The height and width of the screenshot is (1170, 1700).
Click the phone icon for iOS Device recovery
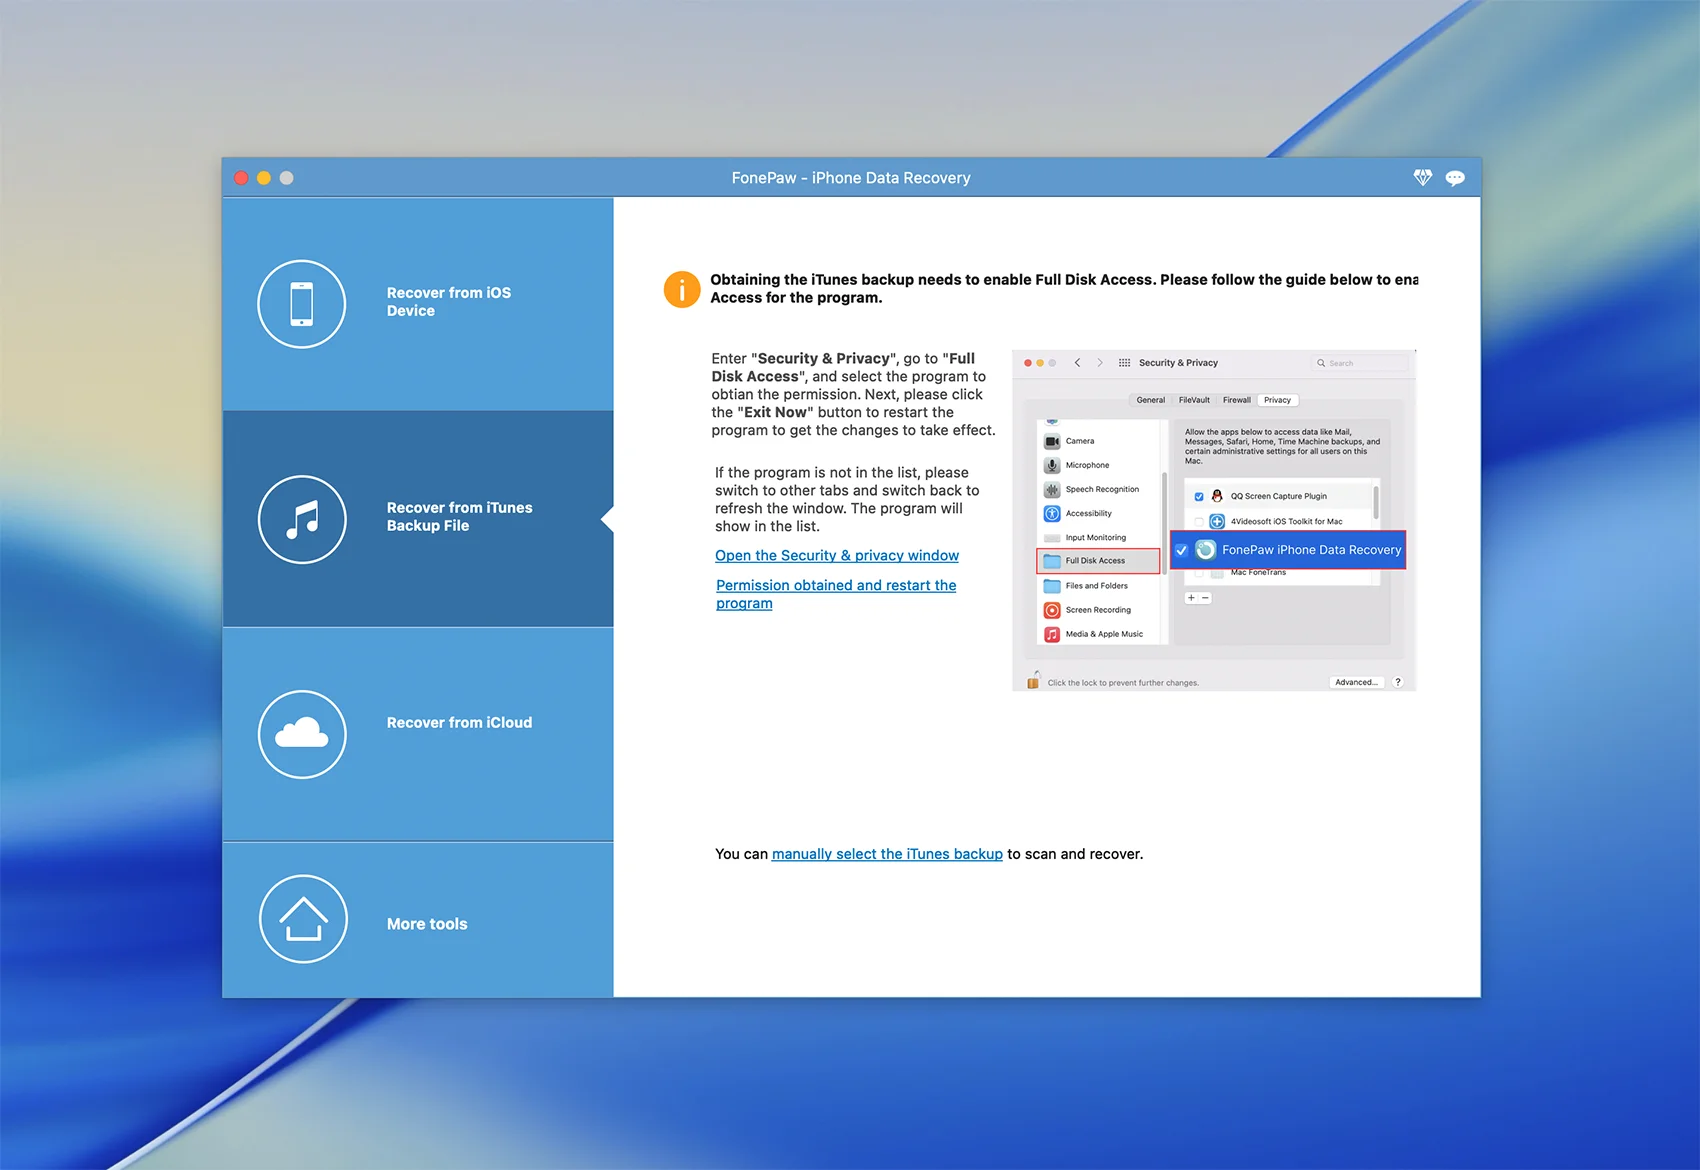point(302,304)
